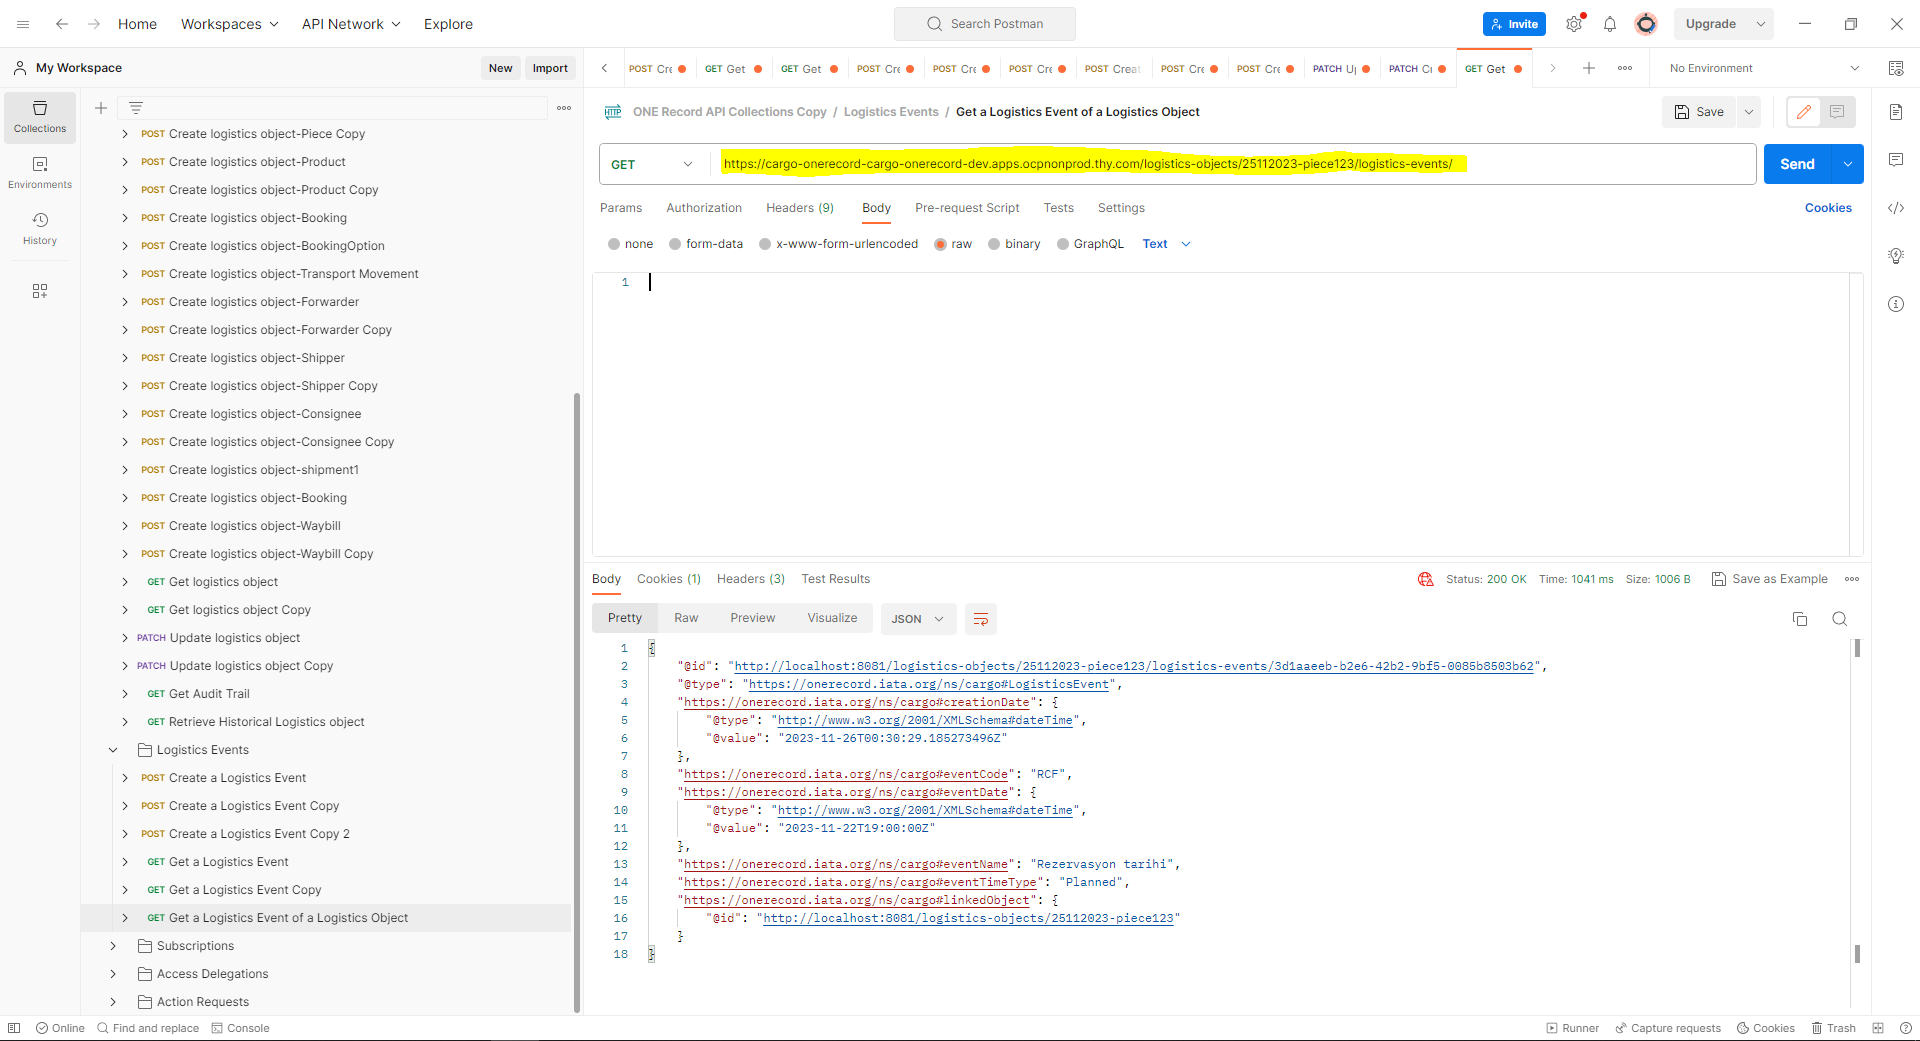Select the GraphQL body type

[1063, 244]
